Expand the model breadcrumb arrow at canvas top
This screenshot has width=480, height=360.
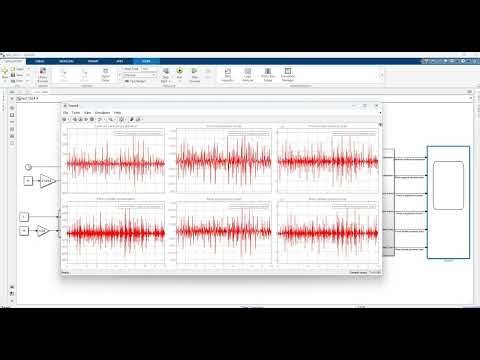pyautogui.click(x=37, y=98)
